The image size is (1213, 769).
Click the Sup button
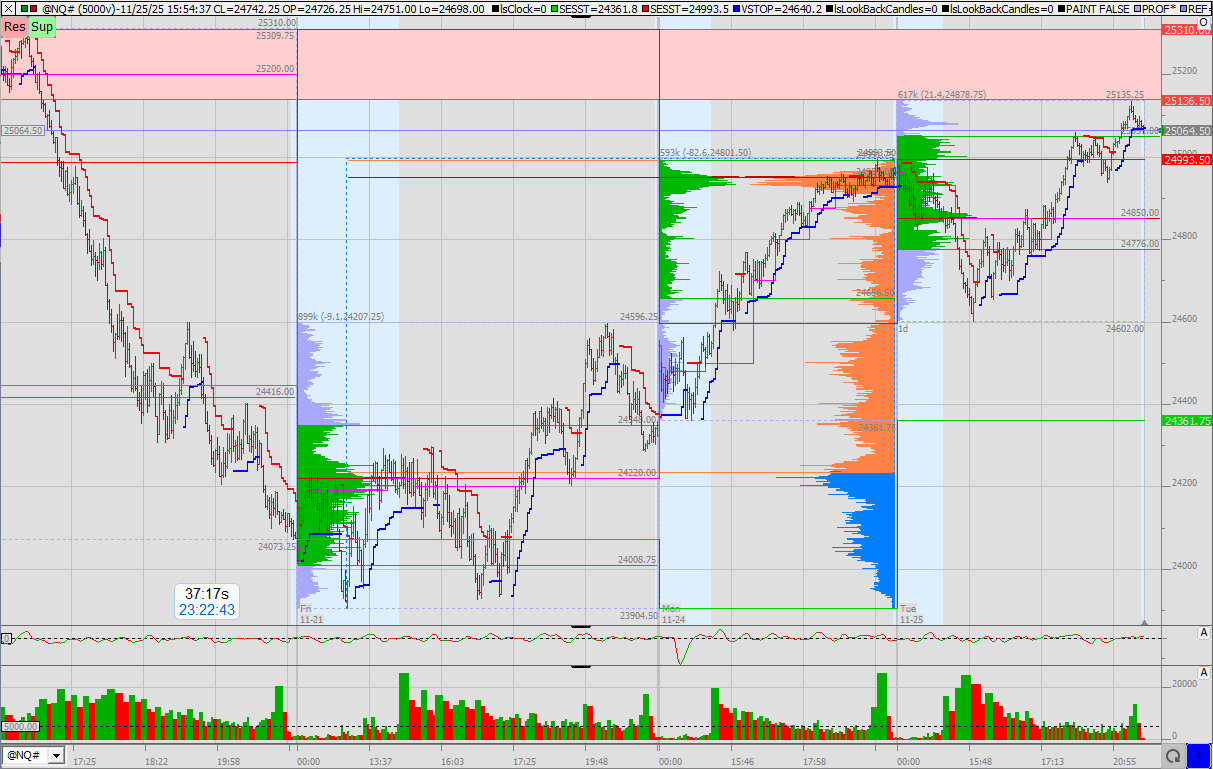tap(42, 26)
